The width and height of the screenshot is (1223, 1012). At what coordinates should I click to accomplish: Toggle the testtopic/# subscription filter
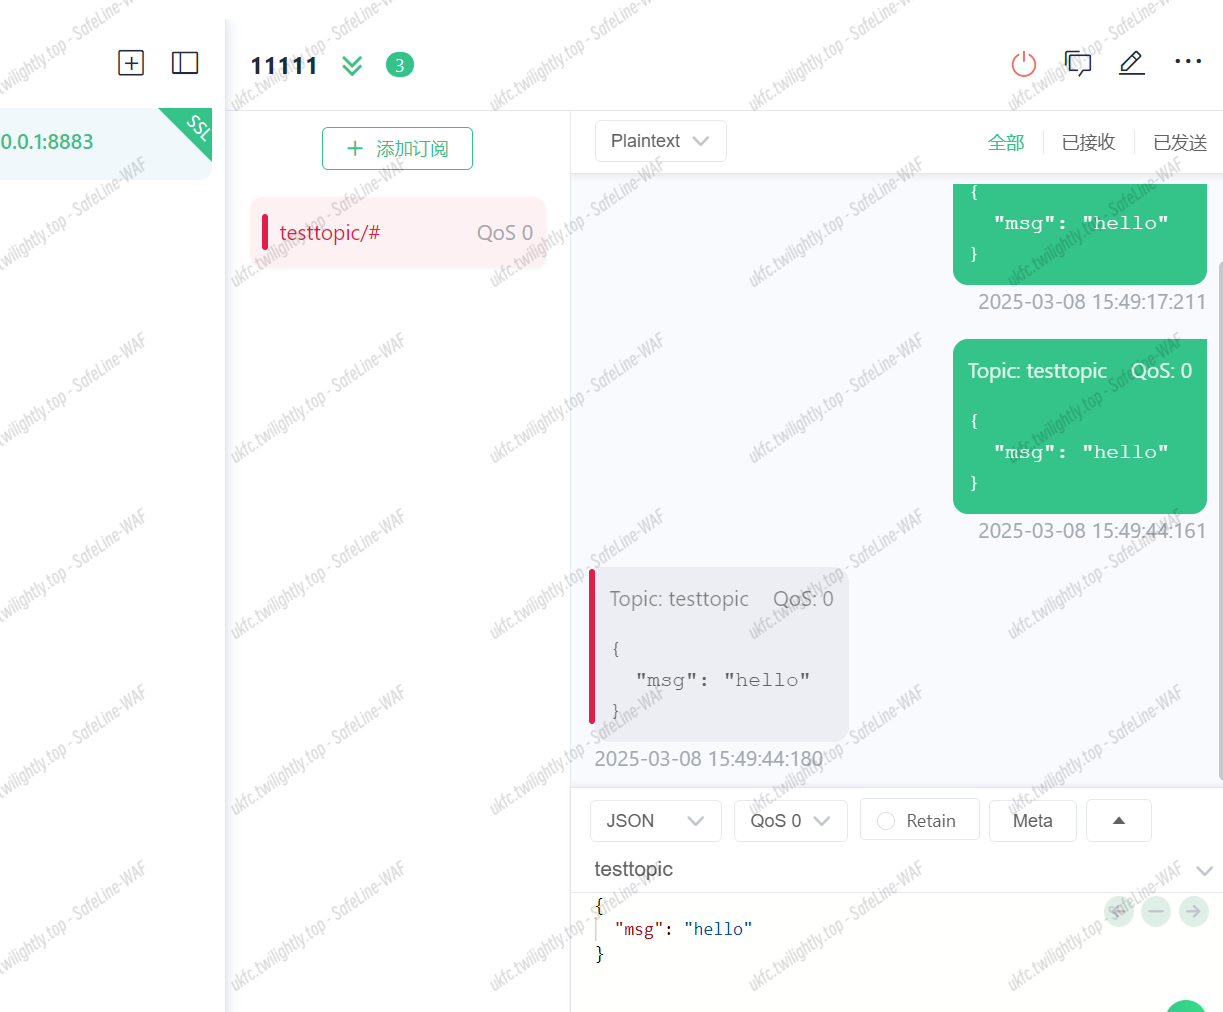pyautogui.click(x=398, y=233)
